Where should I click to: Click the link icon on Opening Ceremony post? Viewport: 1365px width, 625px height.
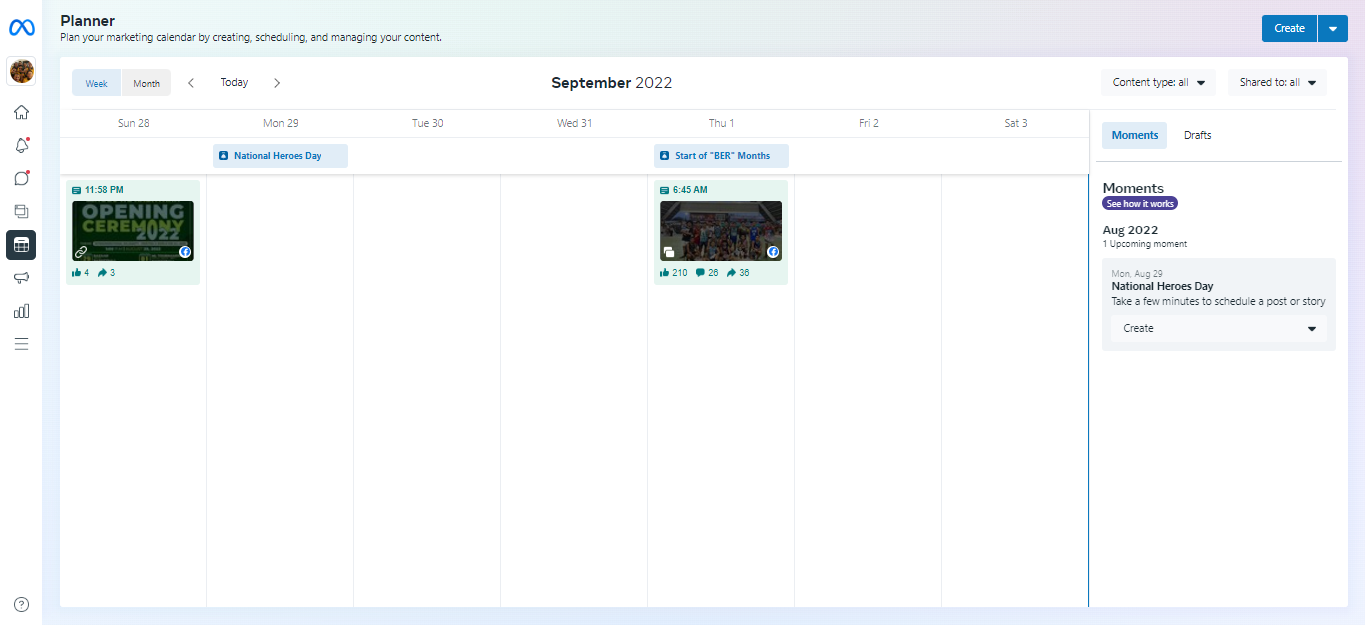tap(81, 252)
